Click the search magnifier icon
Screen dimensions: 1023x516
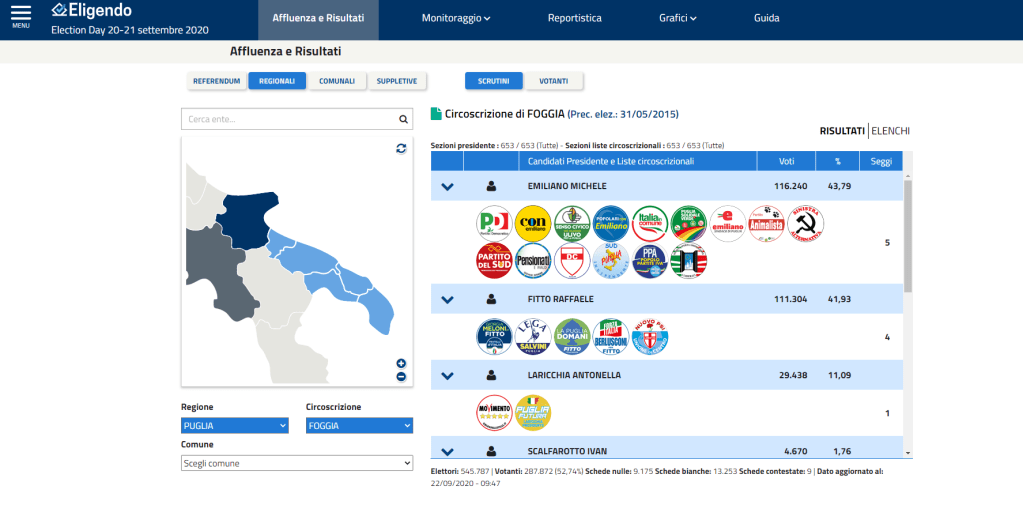(403, 119)
